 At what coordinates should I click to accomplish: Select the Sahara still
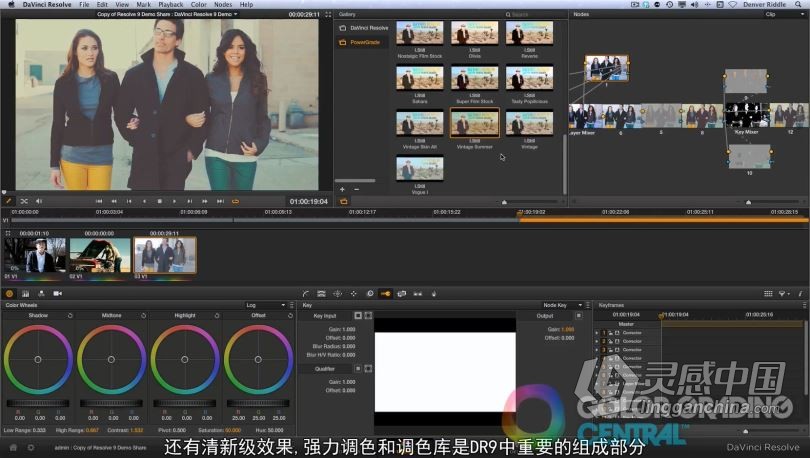(x=419, y=78)
